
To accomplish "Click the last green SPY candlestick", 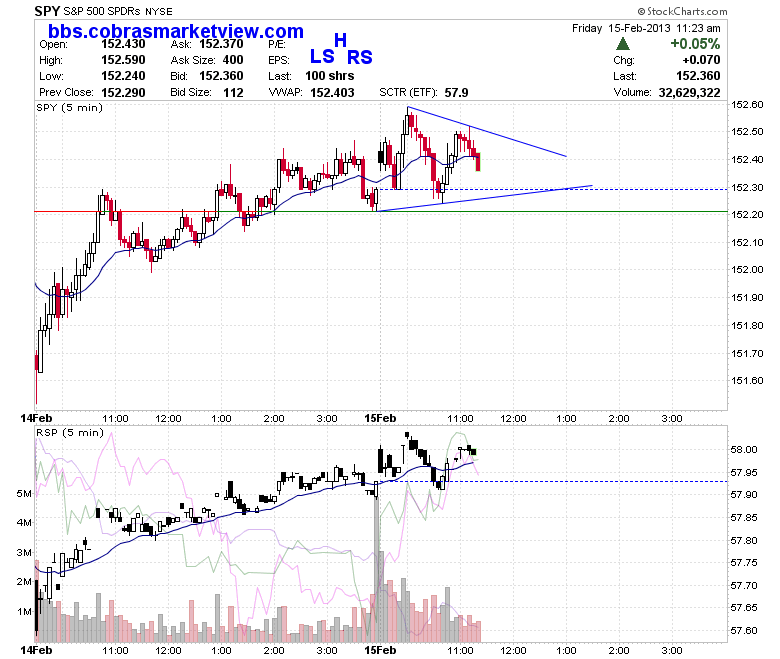I will 478,162.
